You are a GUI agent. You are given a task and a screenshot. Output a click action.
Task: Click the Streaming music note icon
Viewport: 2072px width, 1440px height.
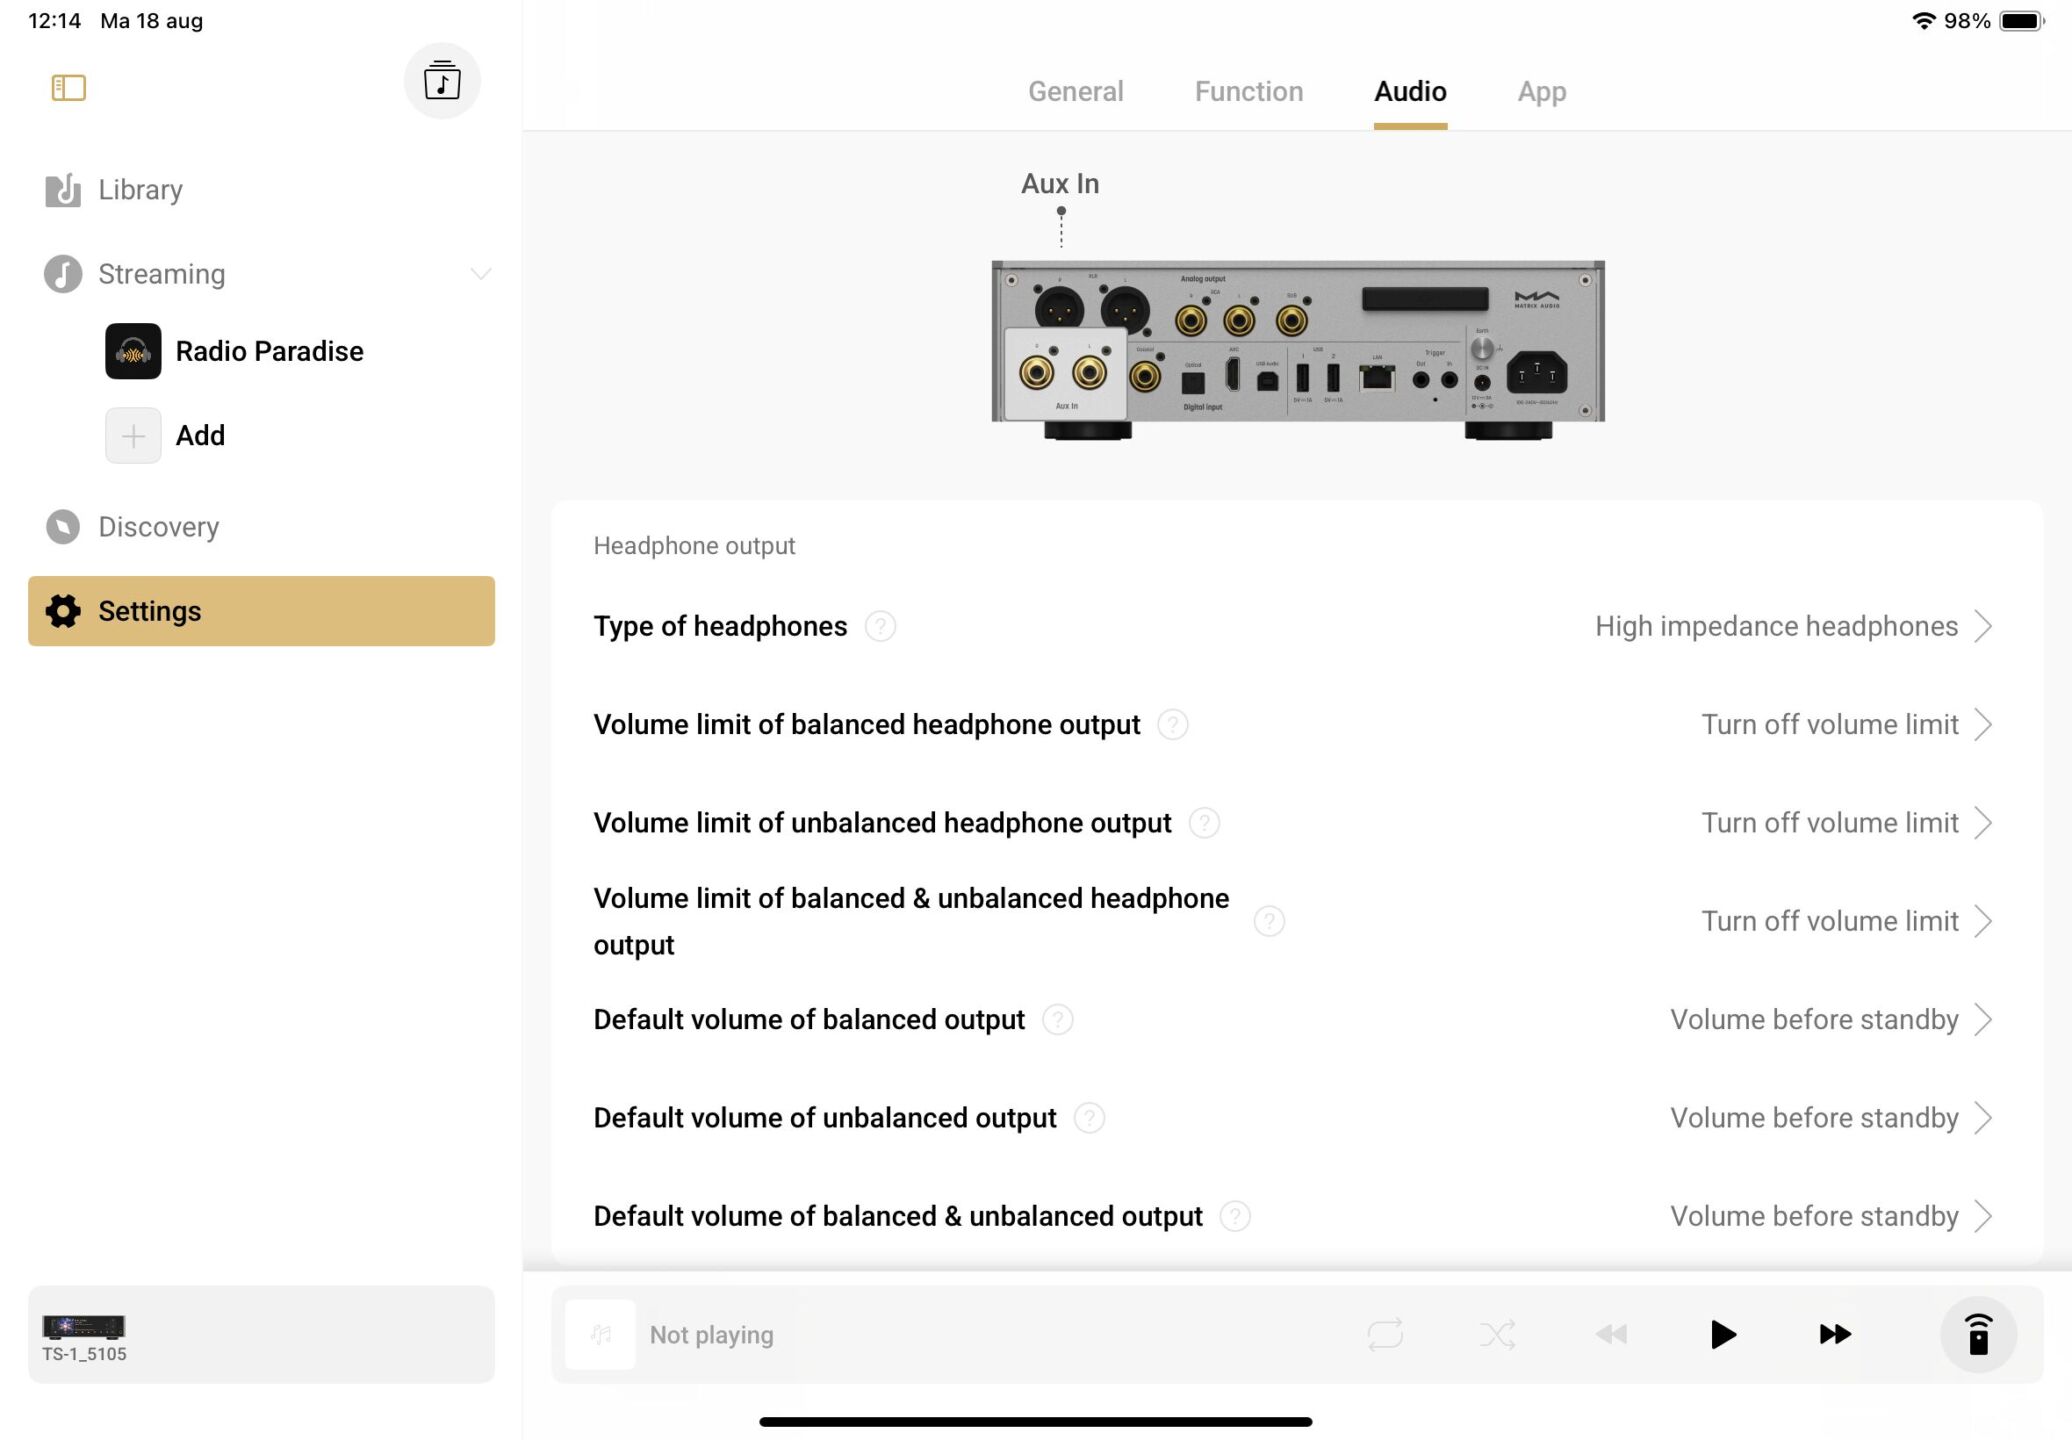coord(63,274)
